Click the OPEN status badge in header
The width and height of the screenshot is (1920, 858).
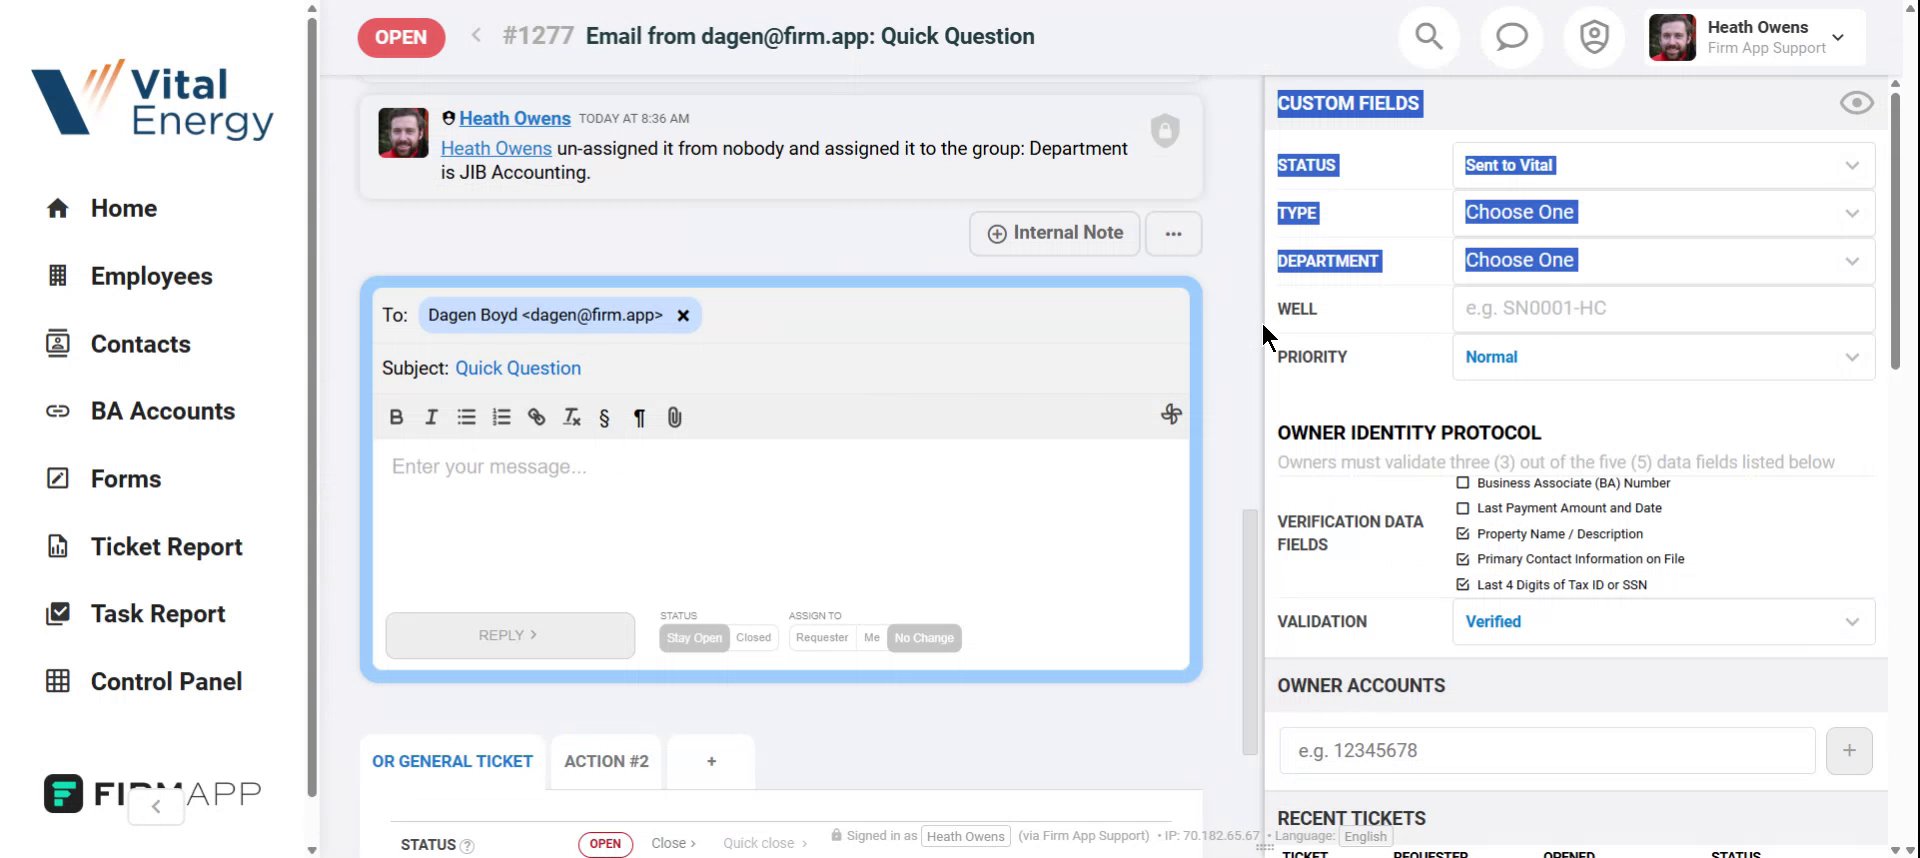[401, 37]
